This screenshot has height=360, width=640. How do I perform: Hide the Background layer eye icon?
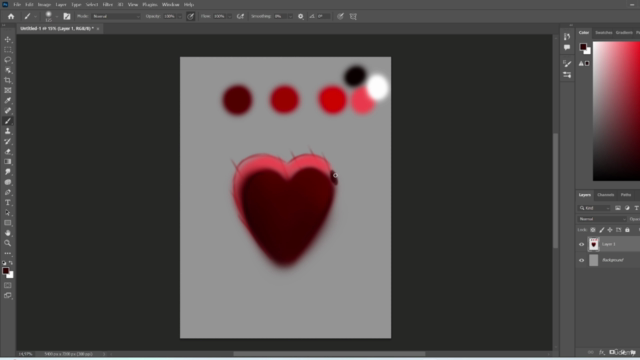pos(582,260)
